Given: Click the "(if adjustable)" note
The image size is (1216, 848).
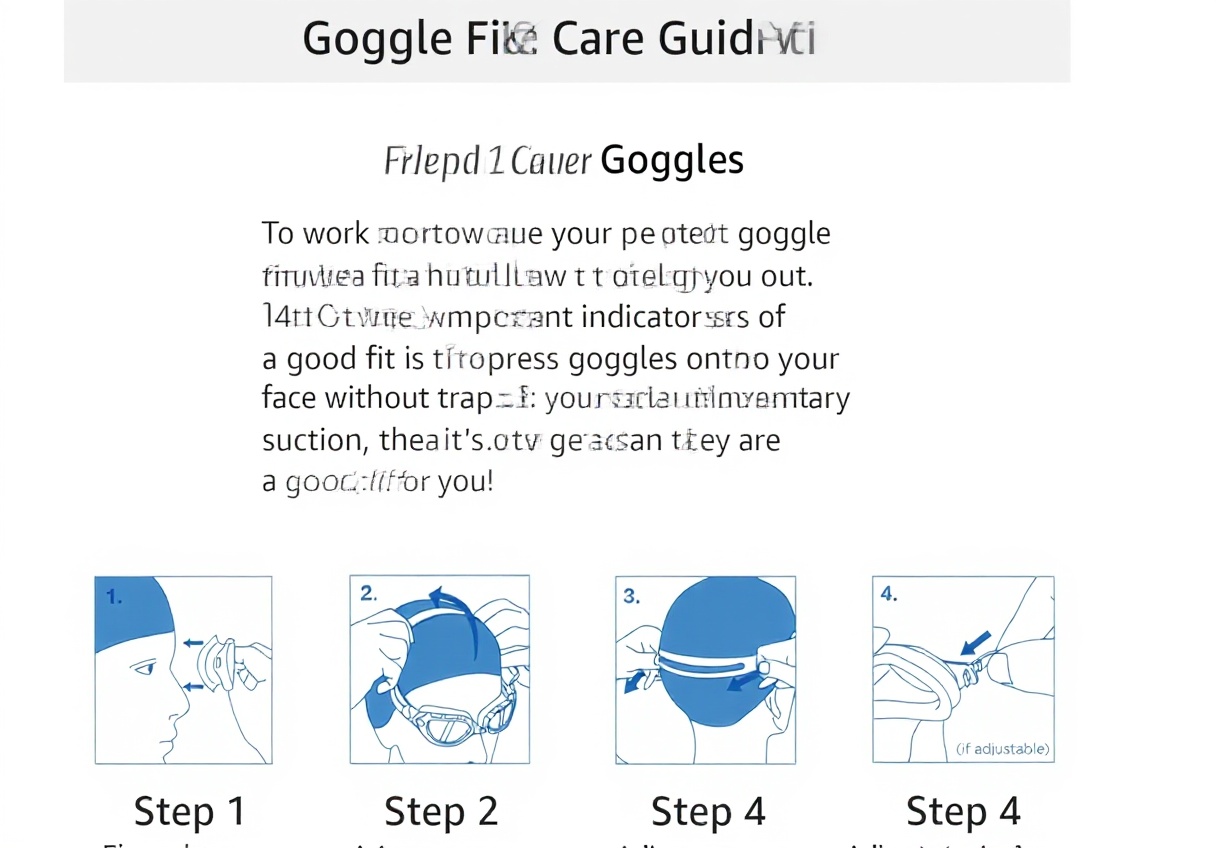Looking at the screenshot, I should (1002, 748).
